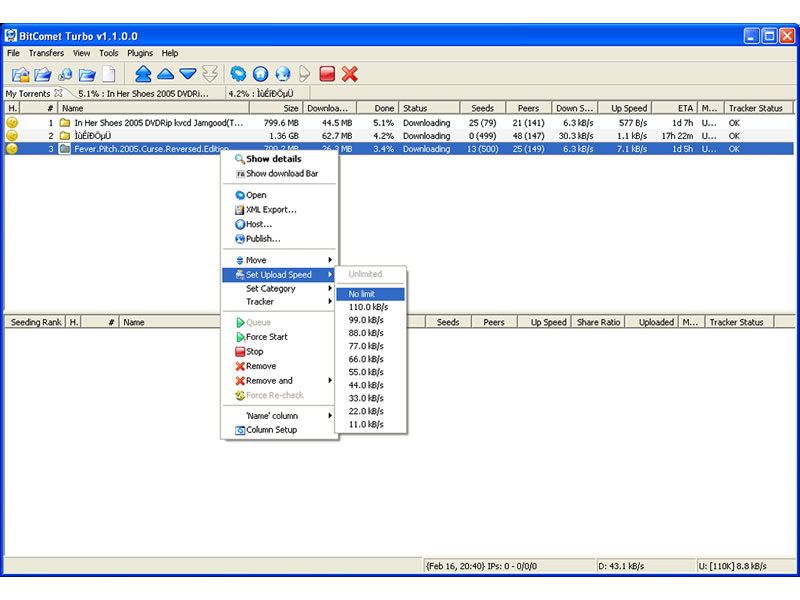Choose Open in context menu
The height and width of the screenshot is (600, 800).
point(279,195)
